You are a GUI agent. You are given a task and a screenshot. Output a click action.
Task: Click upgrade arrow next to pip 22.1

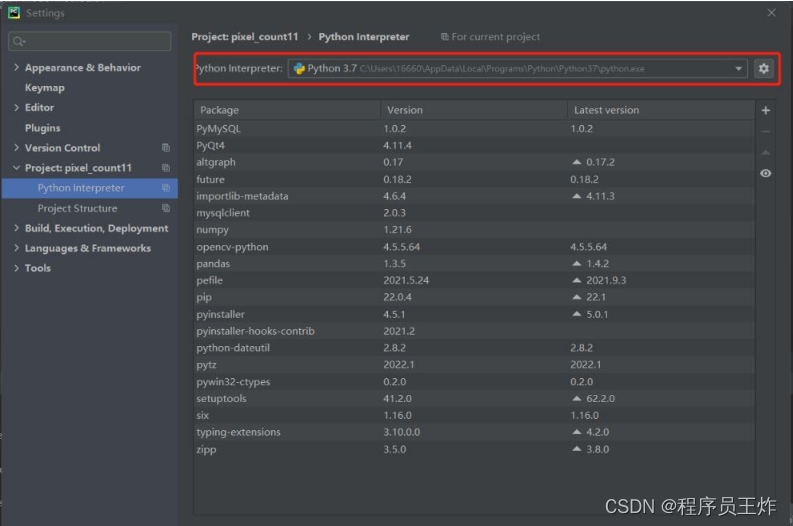577,297
